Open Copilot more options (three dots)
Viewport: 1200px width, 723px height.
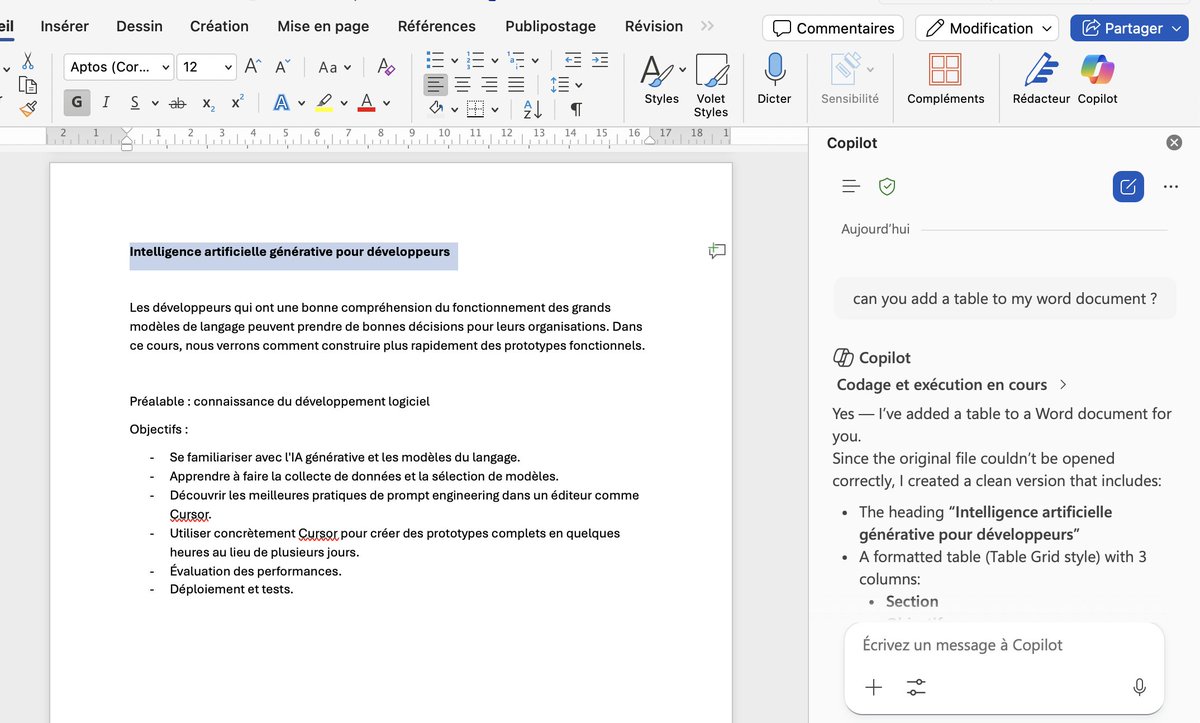tap(1171, 186)
